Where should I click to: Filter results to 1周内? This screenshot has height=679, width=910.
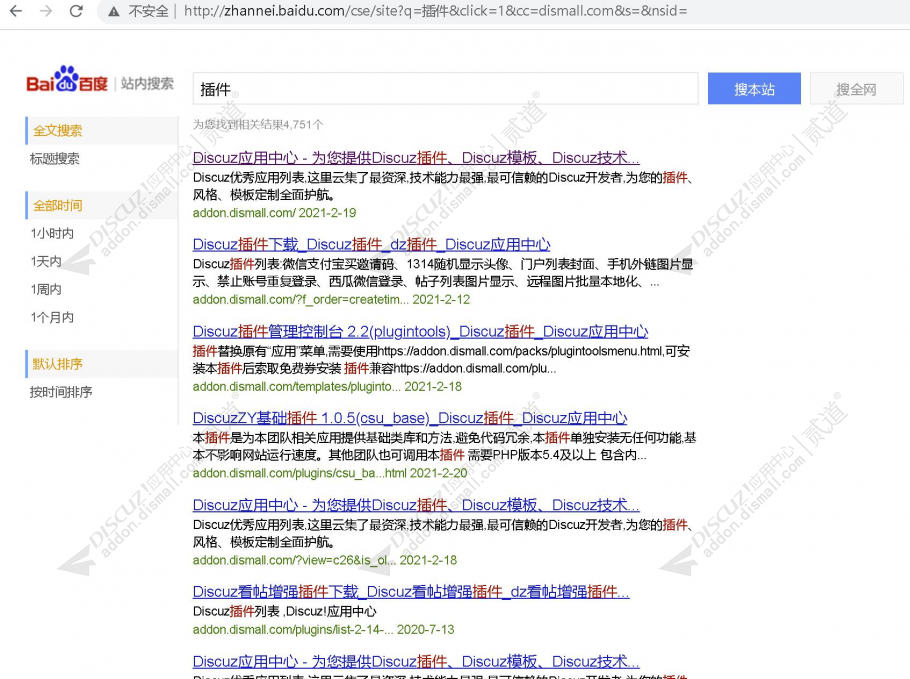click(x=46, y=289)
